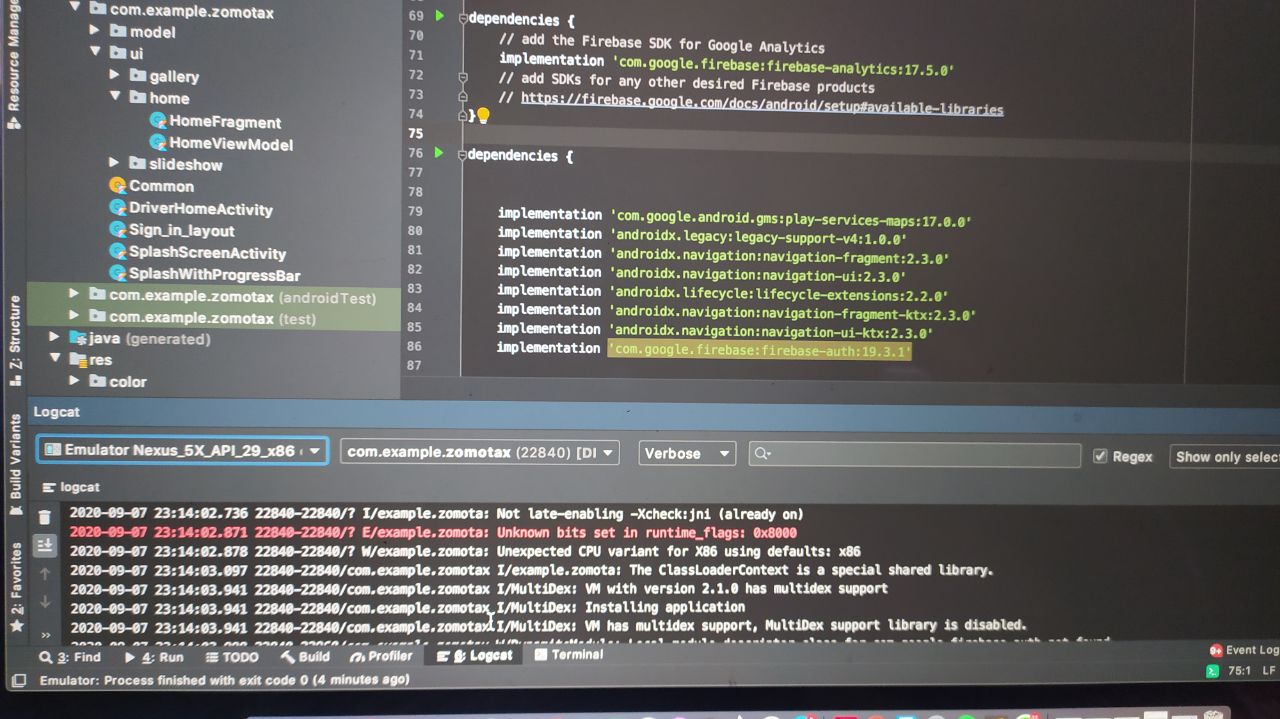Screen dimensions: 1280x719
Task: Collapse the ui package folder
Action: coord(94,52)
